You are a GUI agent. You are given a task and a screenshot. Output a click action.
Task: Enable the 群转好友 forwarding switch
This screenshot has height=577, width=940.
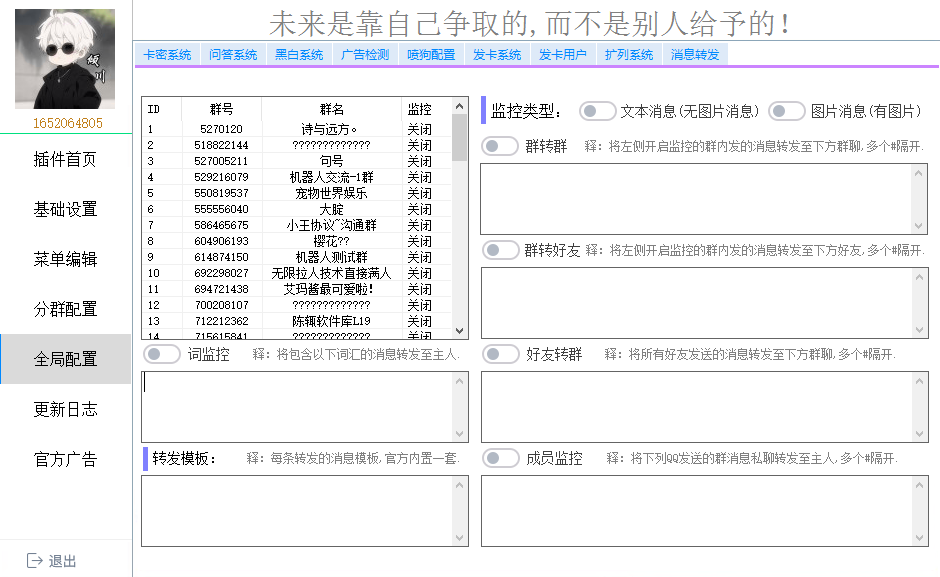point(500,250)
